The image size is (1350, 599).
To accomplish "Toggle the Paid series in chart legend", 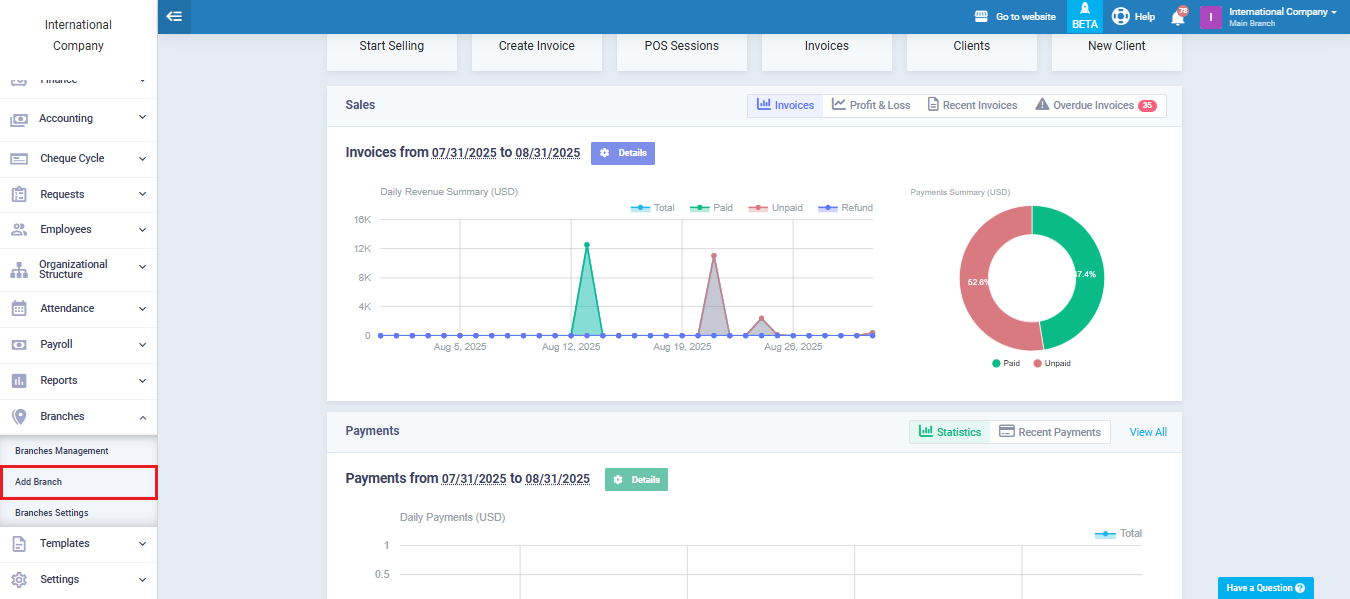I will coord(711,208).
